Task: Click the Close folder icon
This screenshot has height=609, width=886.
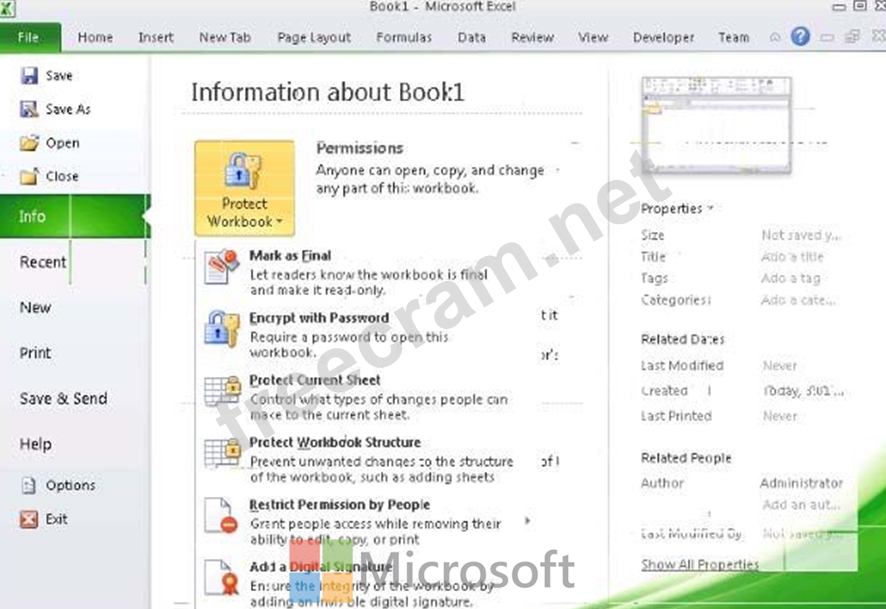Action: [x=29, y=176]
